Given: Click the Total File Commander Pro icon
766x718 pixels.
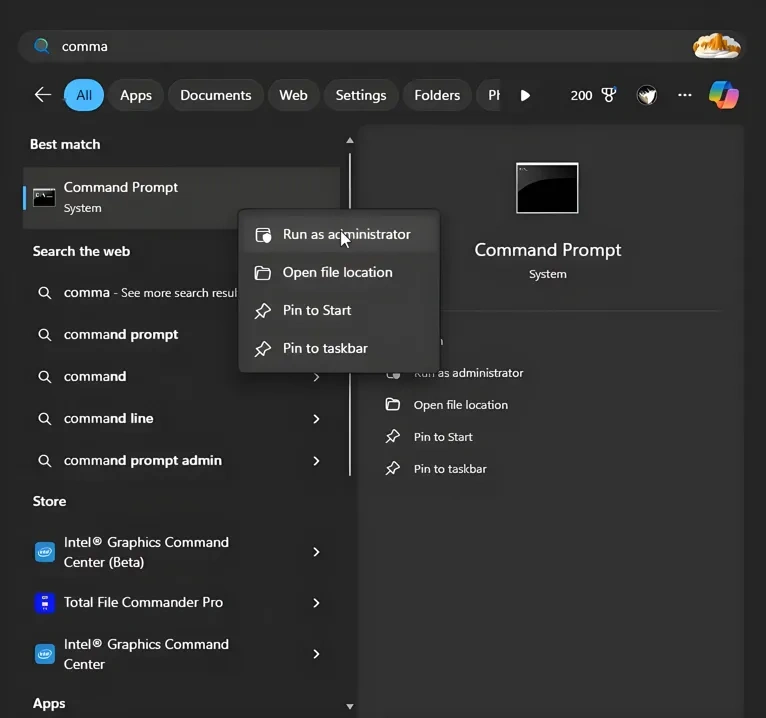Looking at the screenshot, I should 44,603.
